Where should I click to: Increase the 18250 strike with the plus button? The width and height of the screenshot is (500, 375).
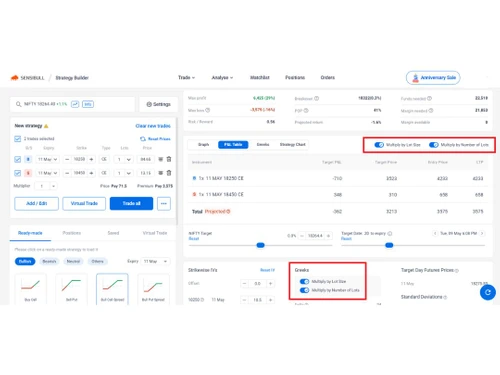[x=91, y=159]
